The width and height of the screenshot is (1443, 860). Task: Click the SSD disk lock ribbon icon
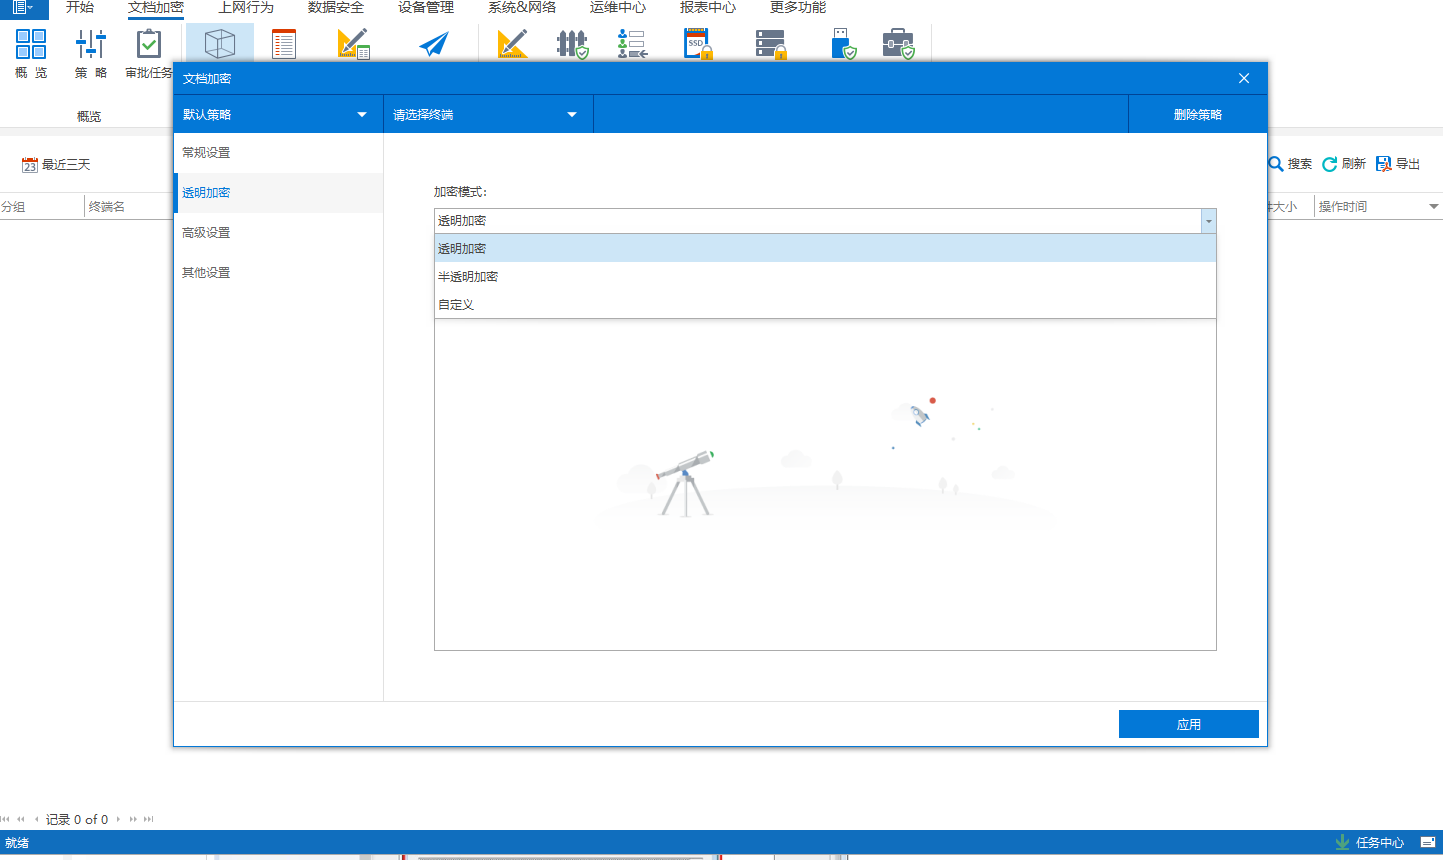pos(698,44)
